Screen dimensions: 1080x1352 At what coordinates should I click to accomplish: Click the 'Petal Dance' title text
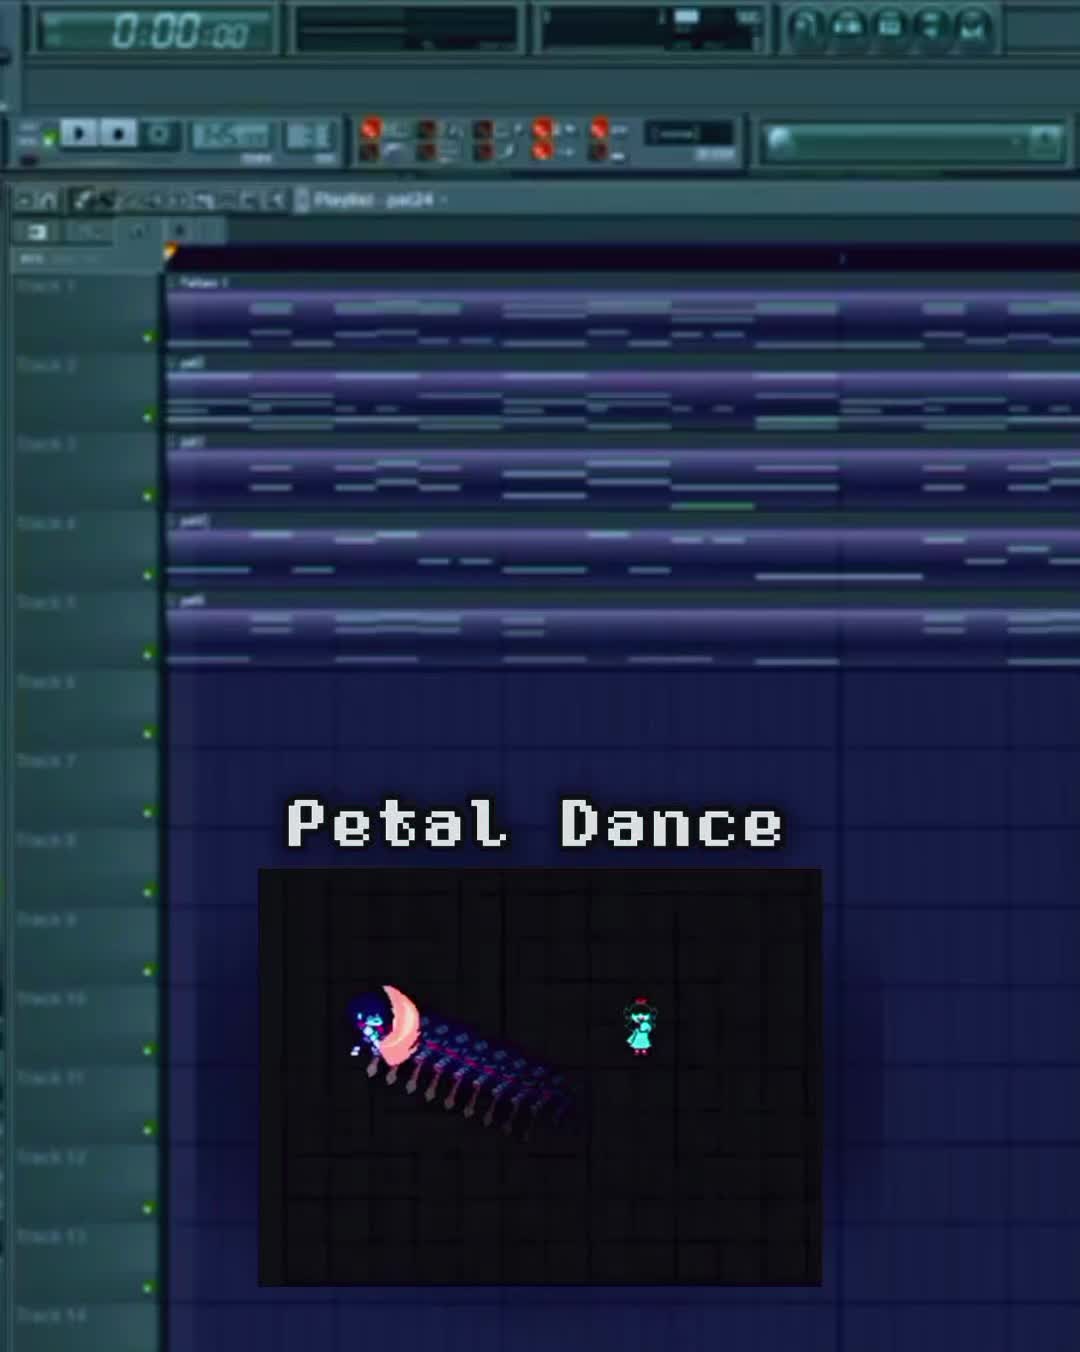(534, 824)
